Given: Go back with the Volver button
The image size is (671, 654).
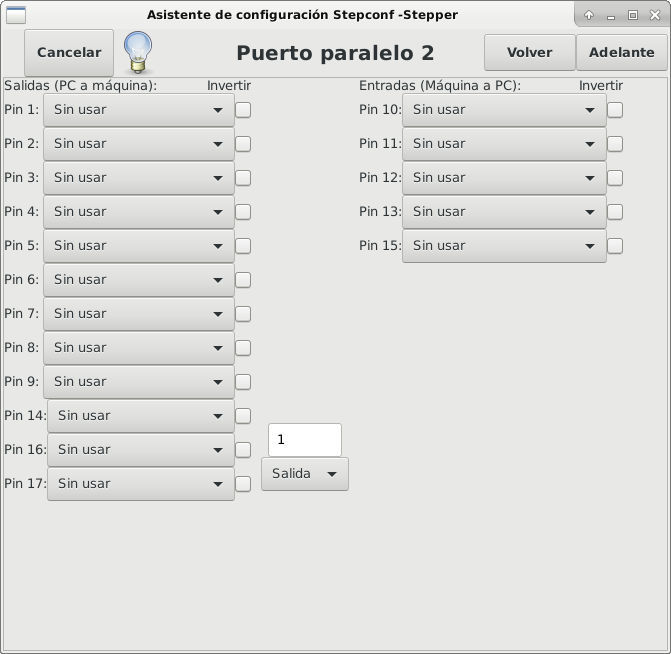Looking at the screenshot, I should (x=529, y=52).
